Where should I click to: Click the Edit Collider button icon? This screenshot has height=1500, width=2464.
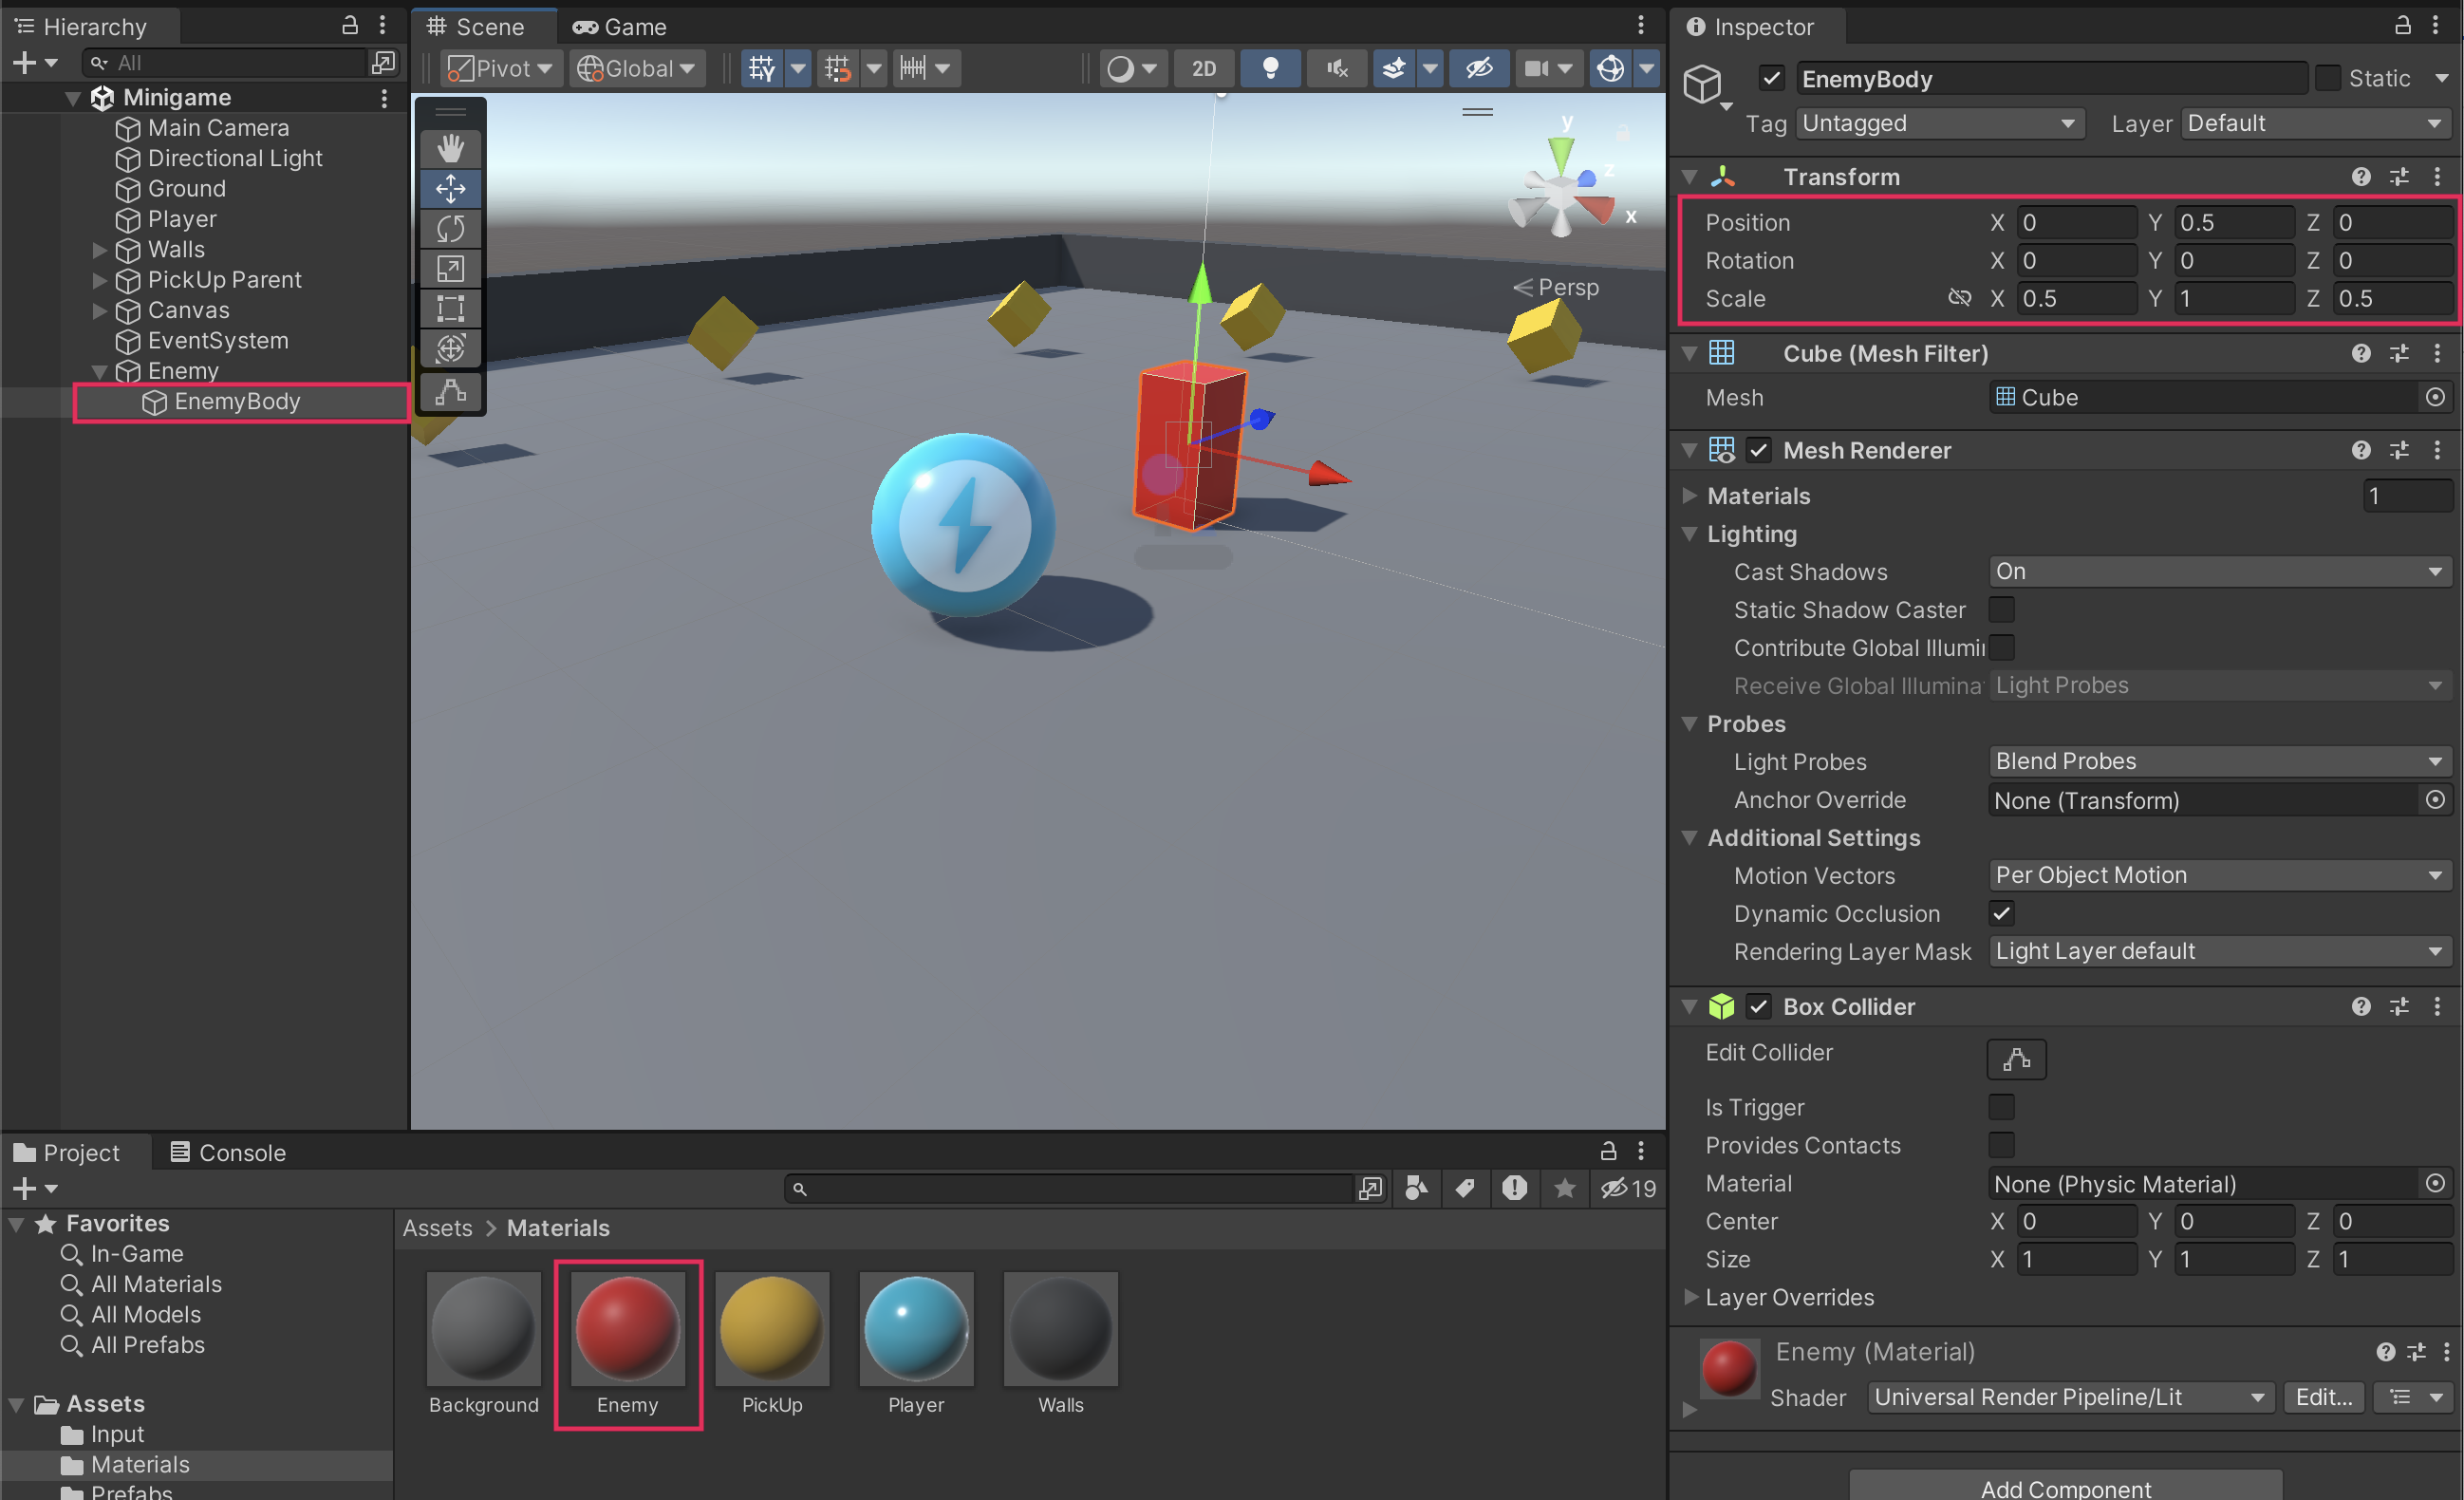pyautogui.click(x=2015, y=1059)
